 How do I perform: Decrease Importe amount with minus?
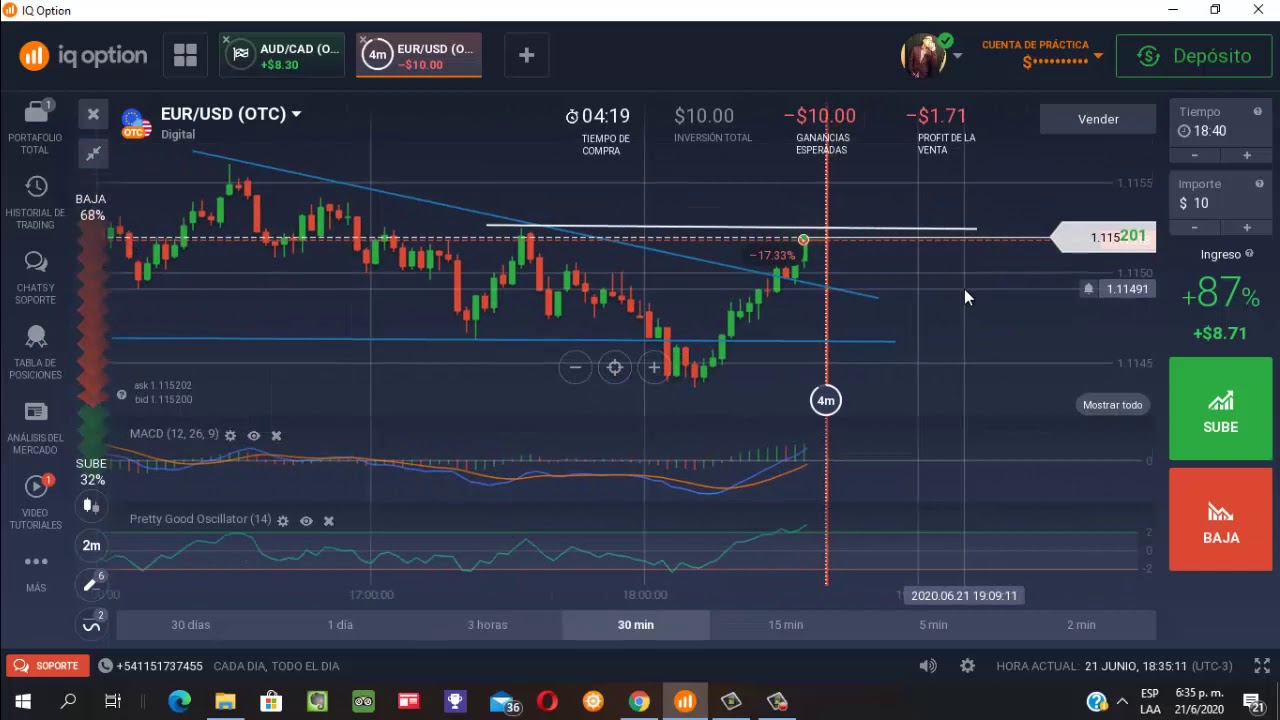coord(1194,228)
